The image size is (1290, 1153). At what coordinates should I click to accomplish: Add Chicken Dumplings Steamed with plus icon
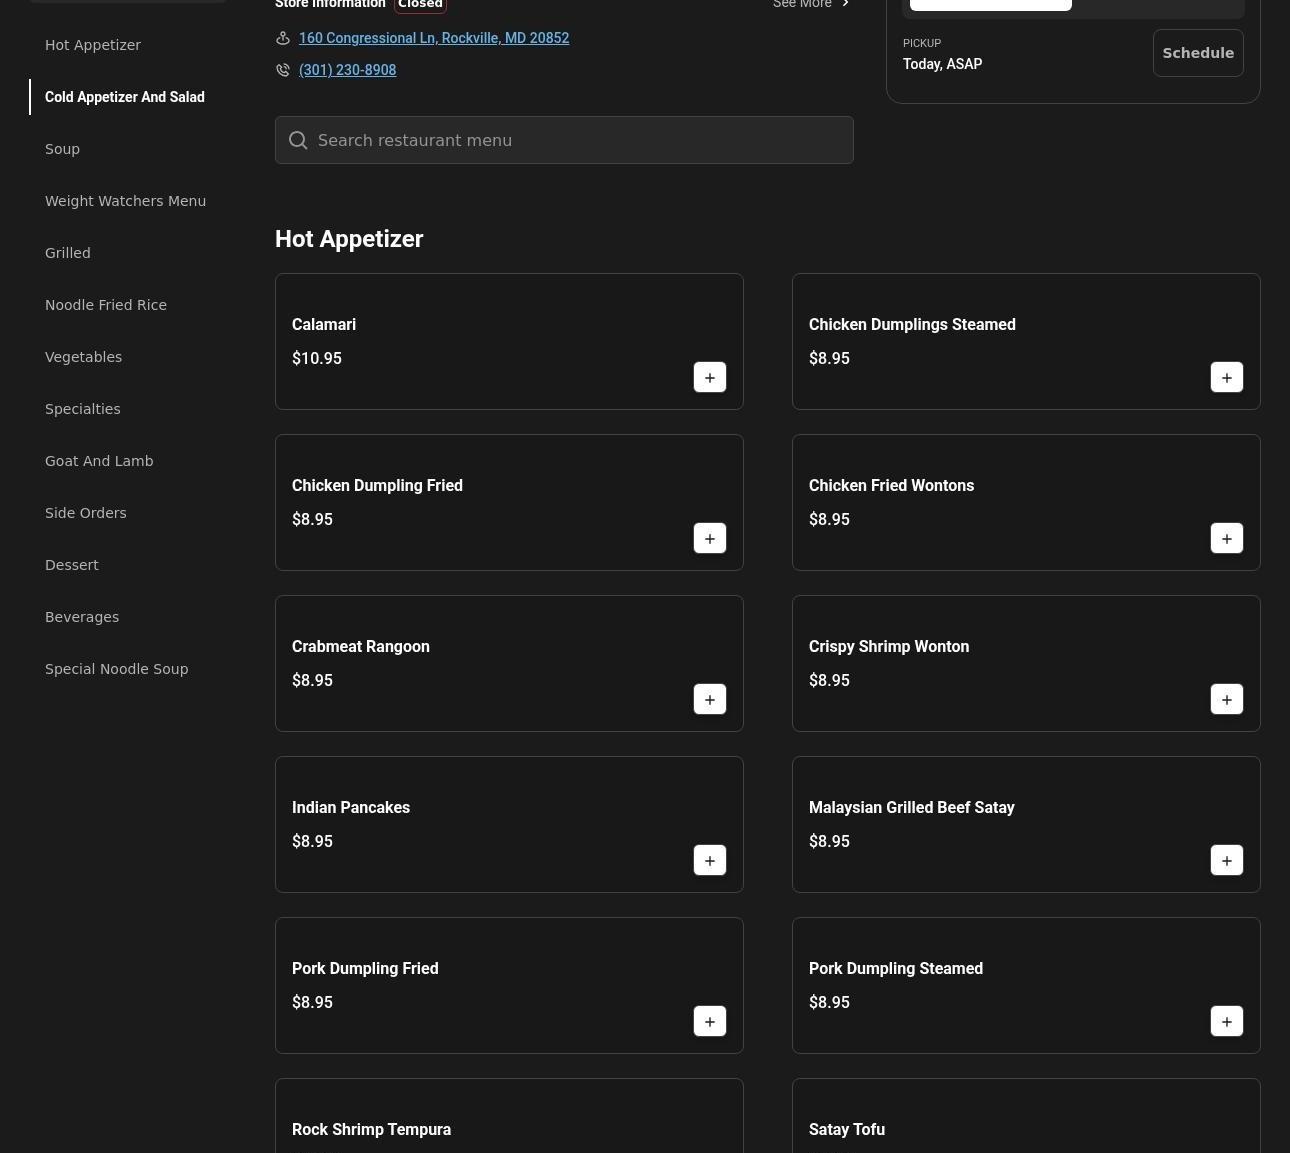1226,377
